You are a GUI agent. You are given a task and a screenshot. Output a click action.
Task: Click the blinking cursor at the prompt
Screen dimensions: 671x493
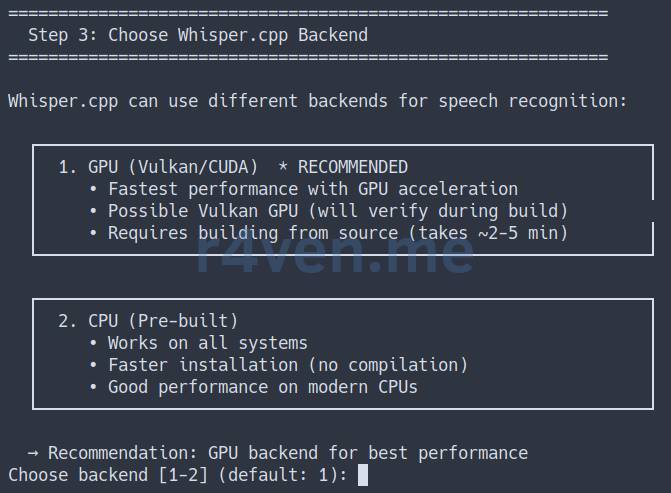pos(362,475)
